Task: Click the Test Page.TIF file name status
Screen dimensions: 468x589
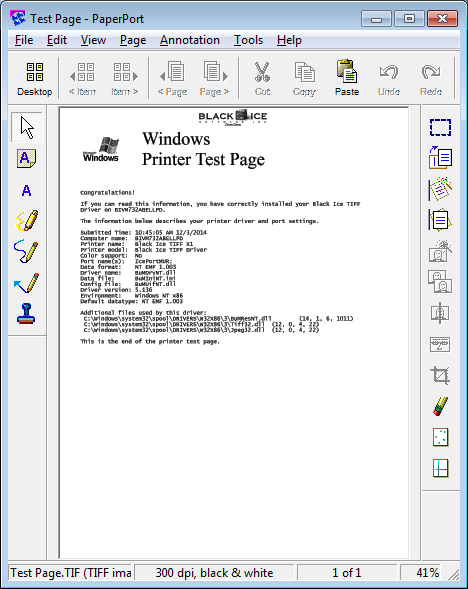Action: point(70,573)
